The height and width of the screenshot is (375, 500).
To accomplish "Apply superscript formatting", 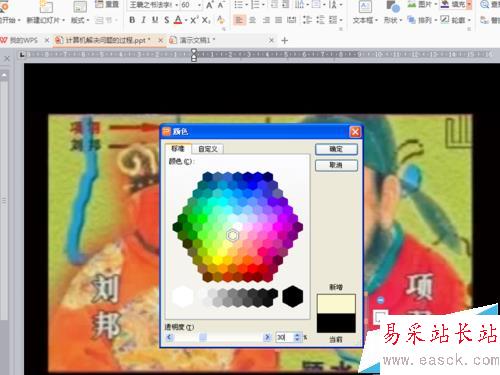I will click(x=193, y=20).
